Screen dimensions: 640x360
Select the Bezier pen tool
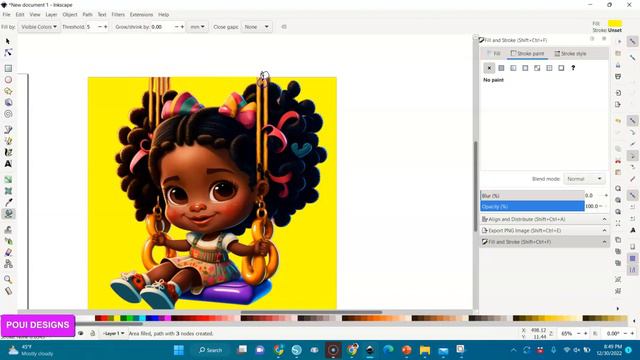click(8, 129)
